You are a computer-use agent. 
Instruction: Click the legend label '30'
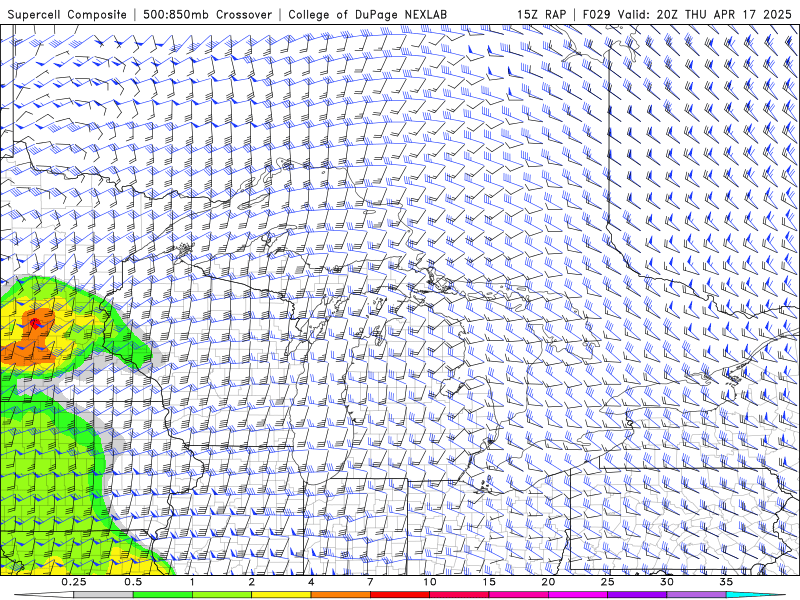click(667, 582)
